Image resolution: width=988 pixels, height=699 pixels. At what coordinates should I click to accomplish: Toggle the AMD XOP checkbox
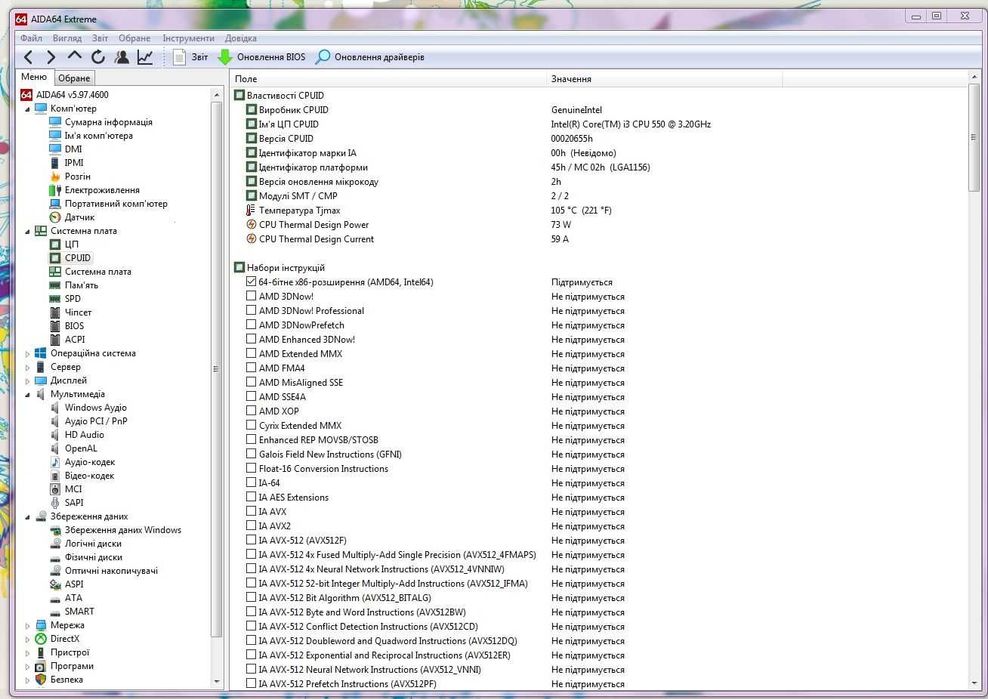pos(251,410)
